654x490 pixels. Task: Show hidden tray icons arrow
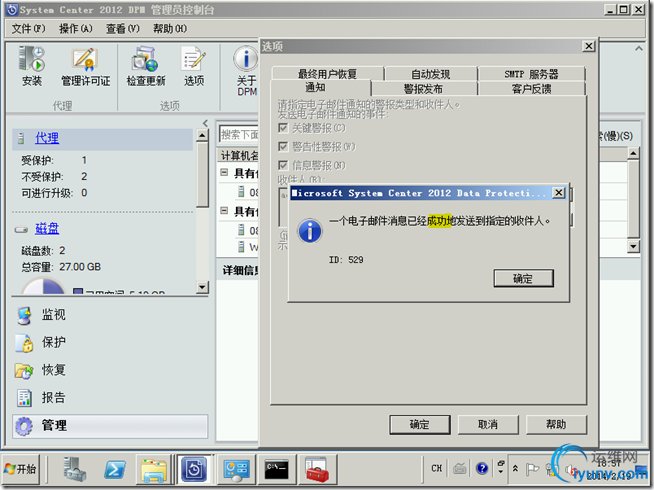click(515, 468)
